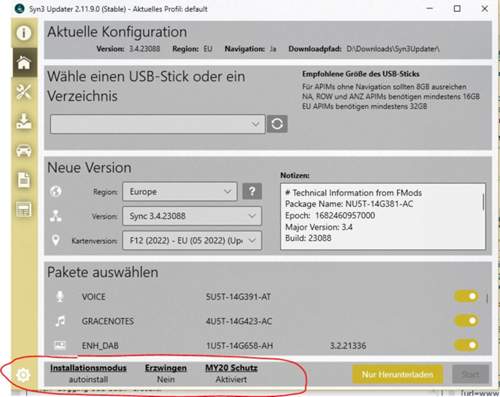The height and width of the screenshot is (397, 500).
Task: Toggle the ENH_DAB package switch
Action: (466, 345)
